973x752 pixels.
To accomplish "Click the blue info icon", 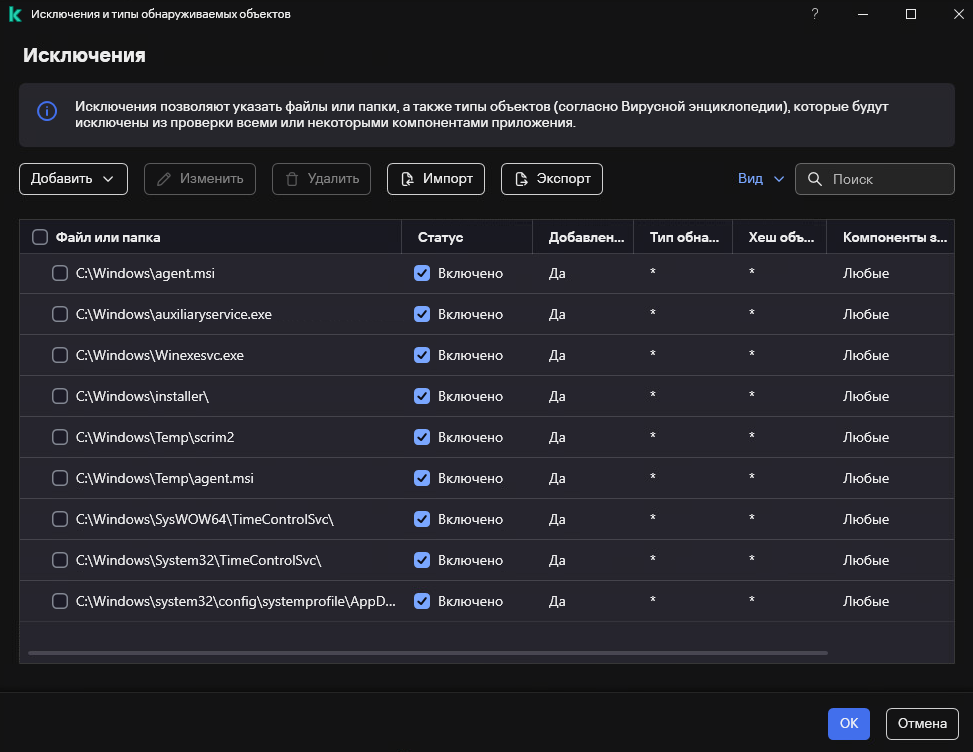I will coord(47,111).
